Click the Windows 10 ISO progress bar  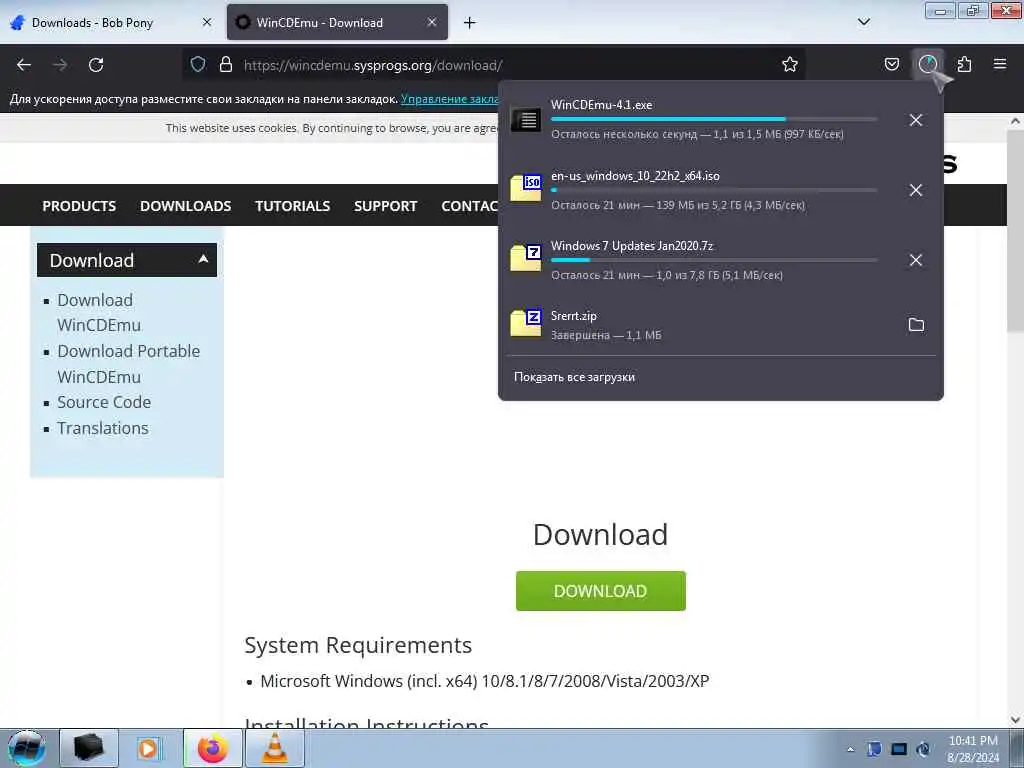coord(714,190)
